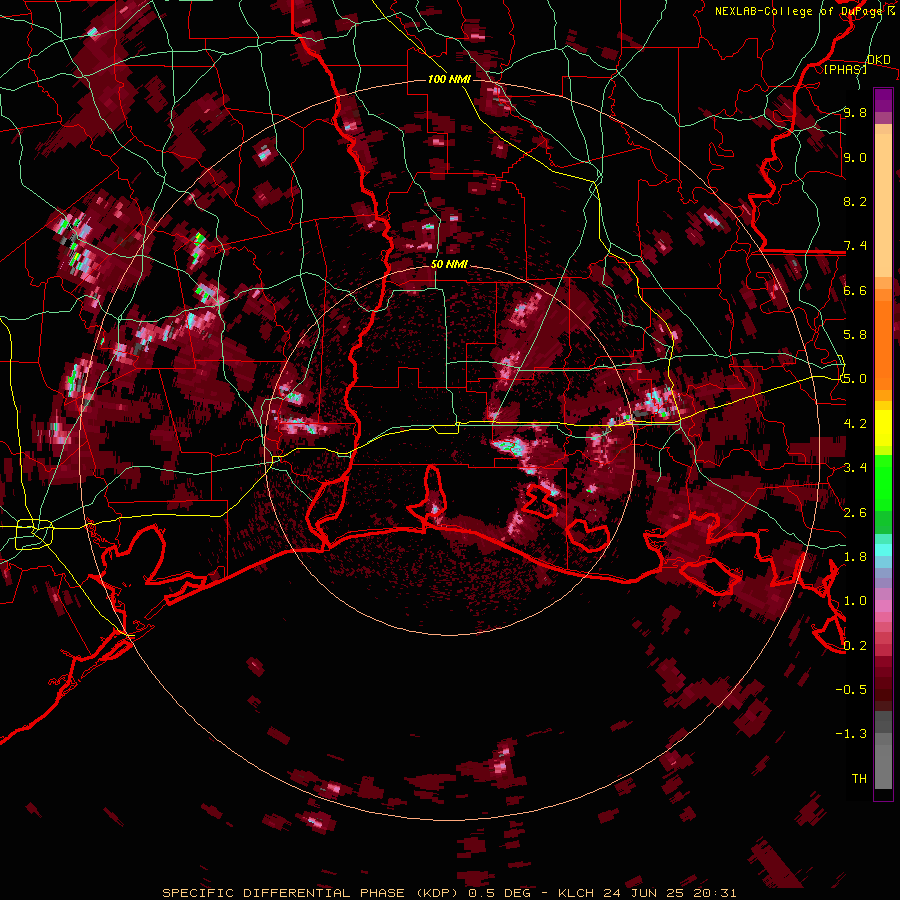Click the "[PHAS]" legend header
The height and width of the screenshot is (900, 900).
point(845,69)
